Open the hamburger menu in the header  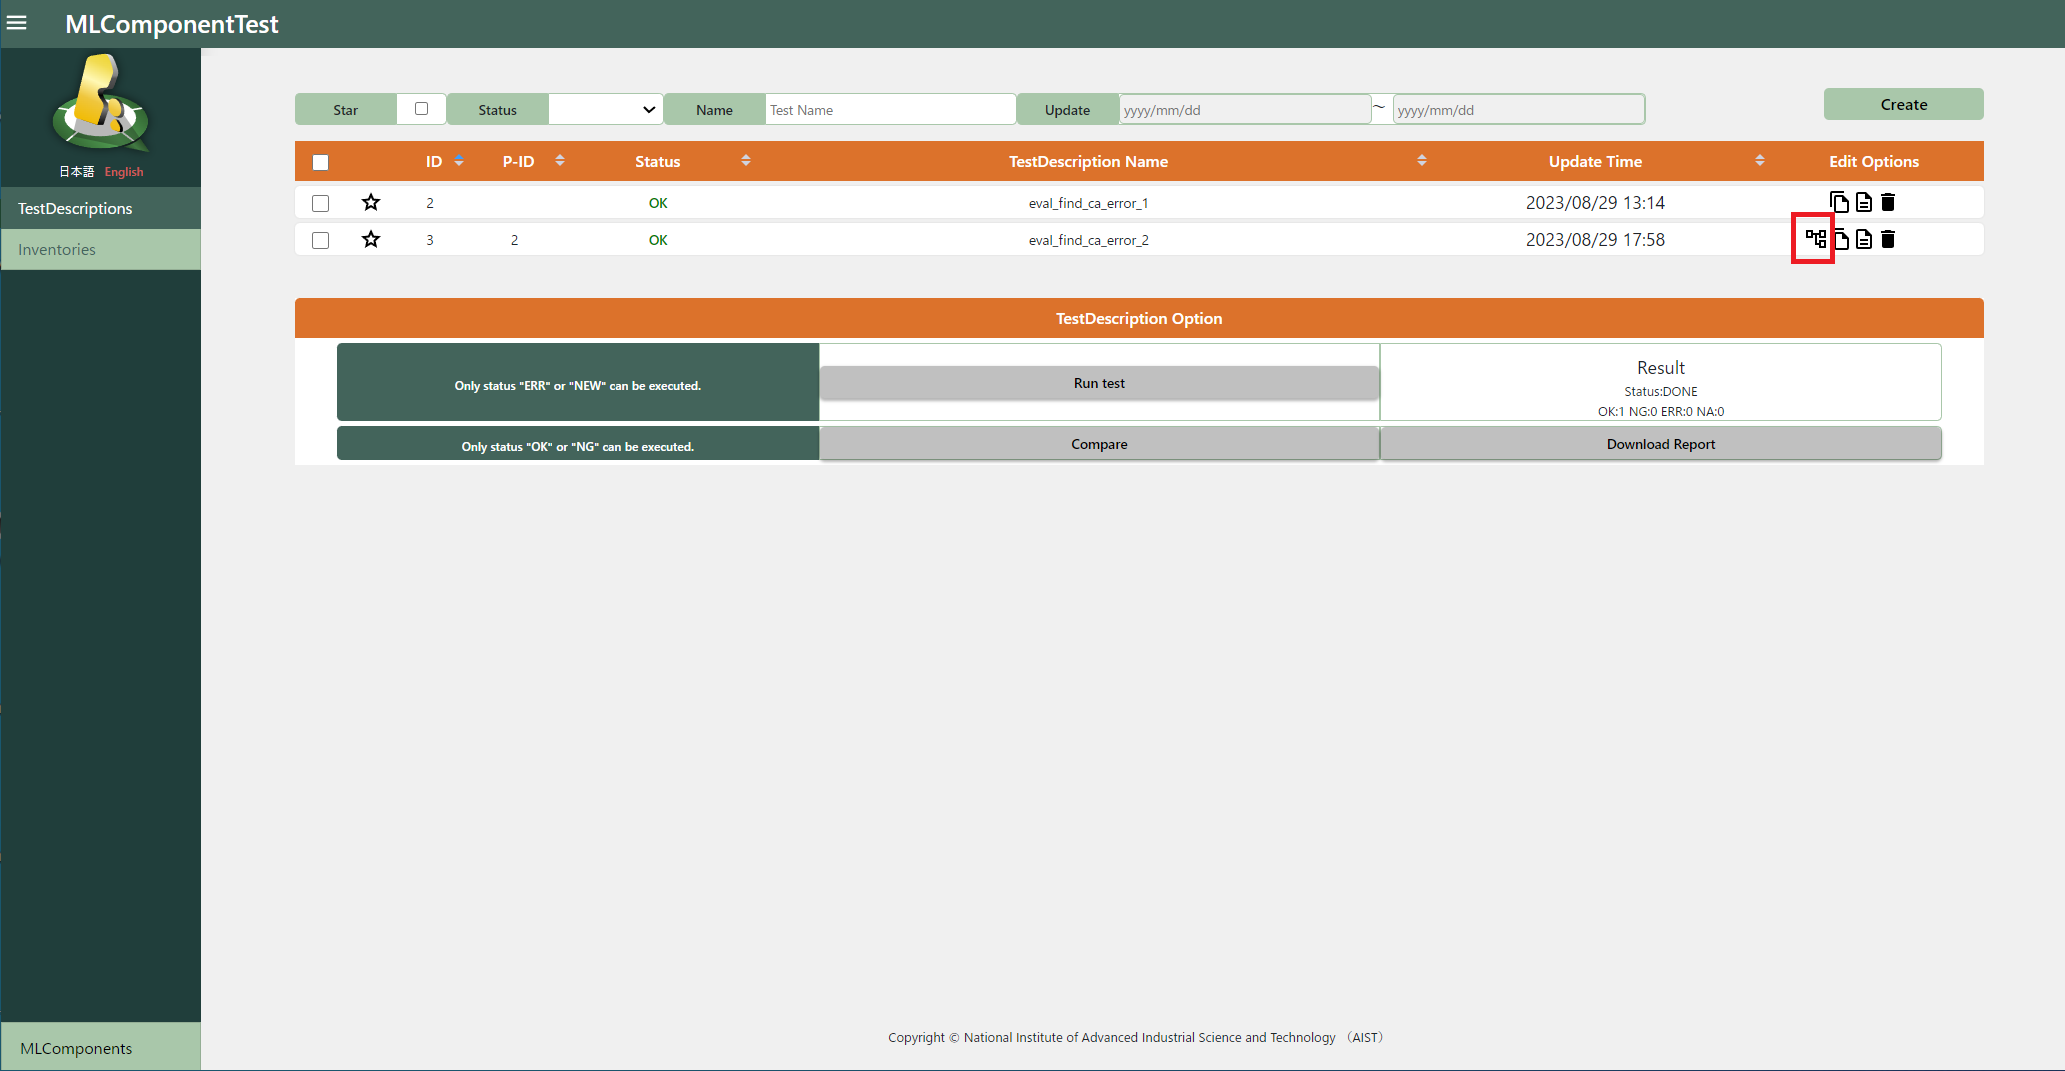17,23
